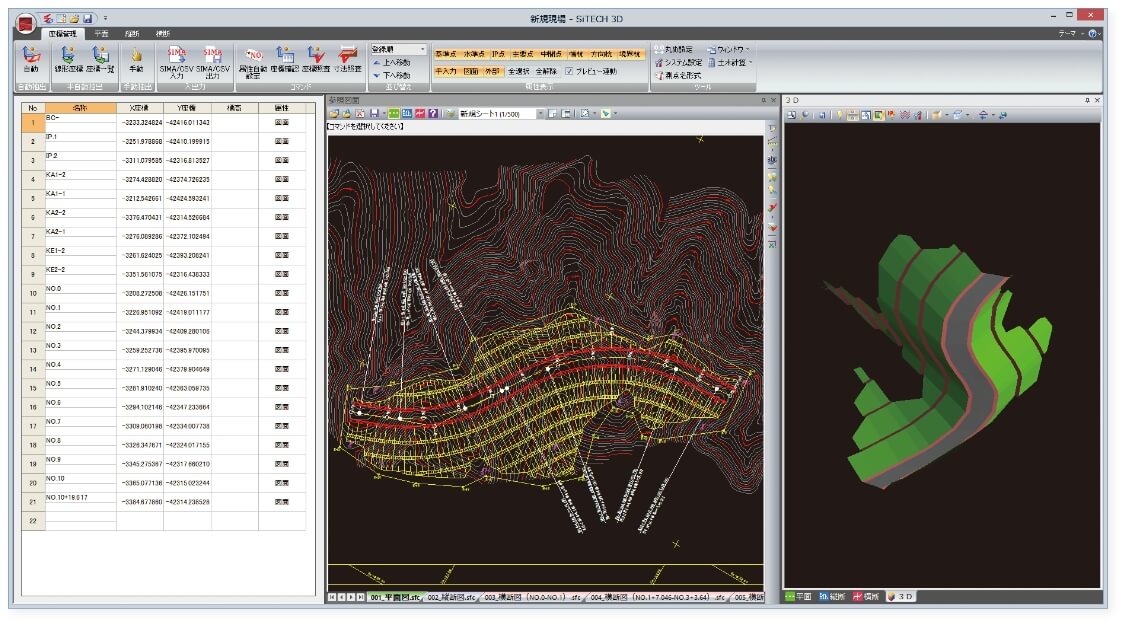Viewport: 1124px width, 625px height.
Task: Click the first fit-view icon in 3D toolbar
Action: click(791, 115)
